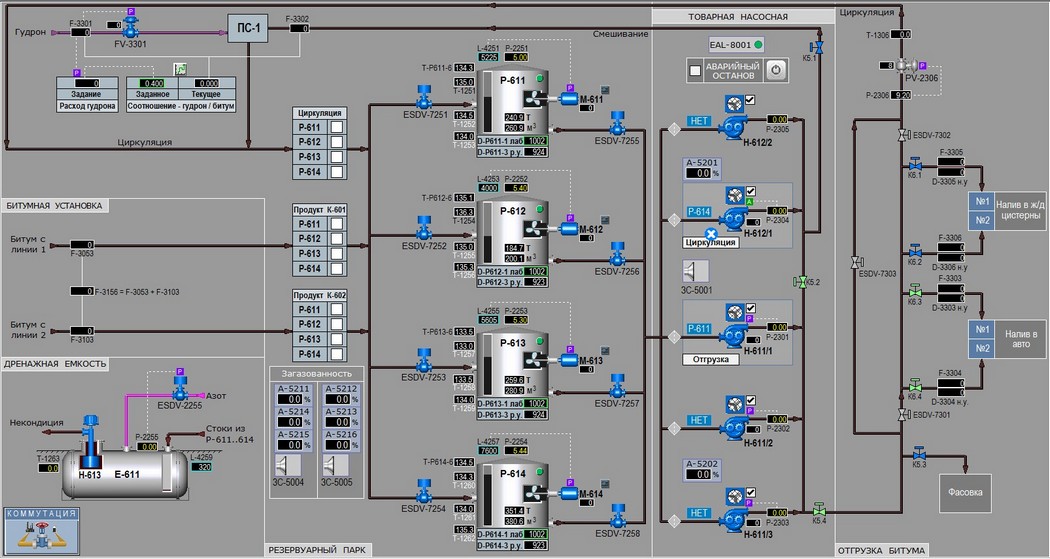This screenshot has width=1050, height=559.
Task: Check P-611 in Циркуляция list
Action: pos(337,127)
